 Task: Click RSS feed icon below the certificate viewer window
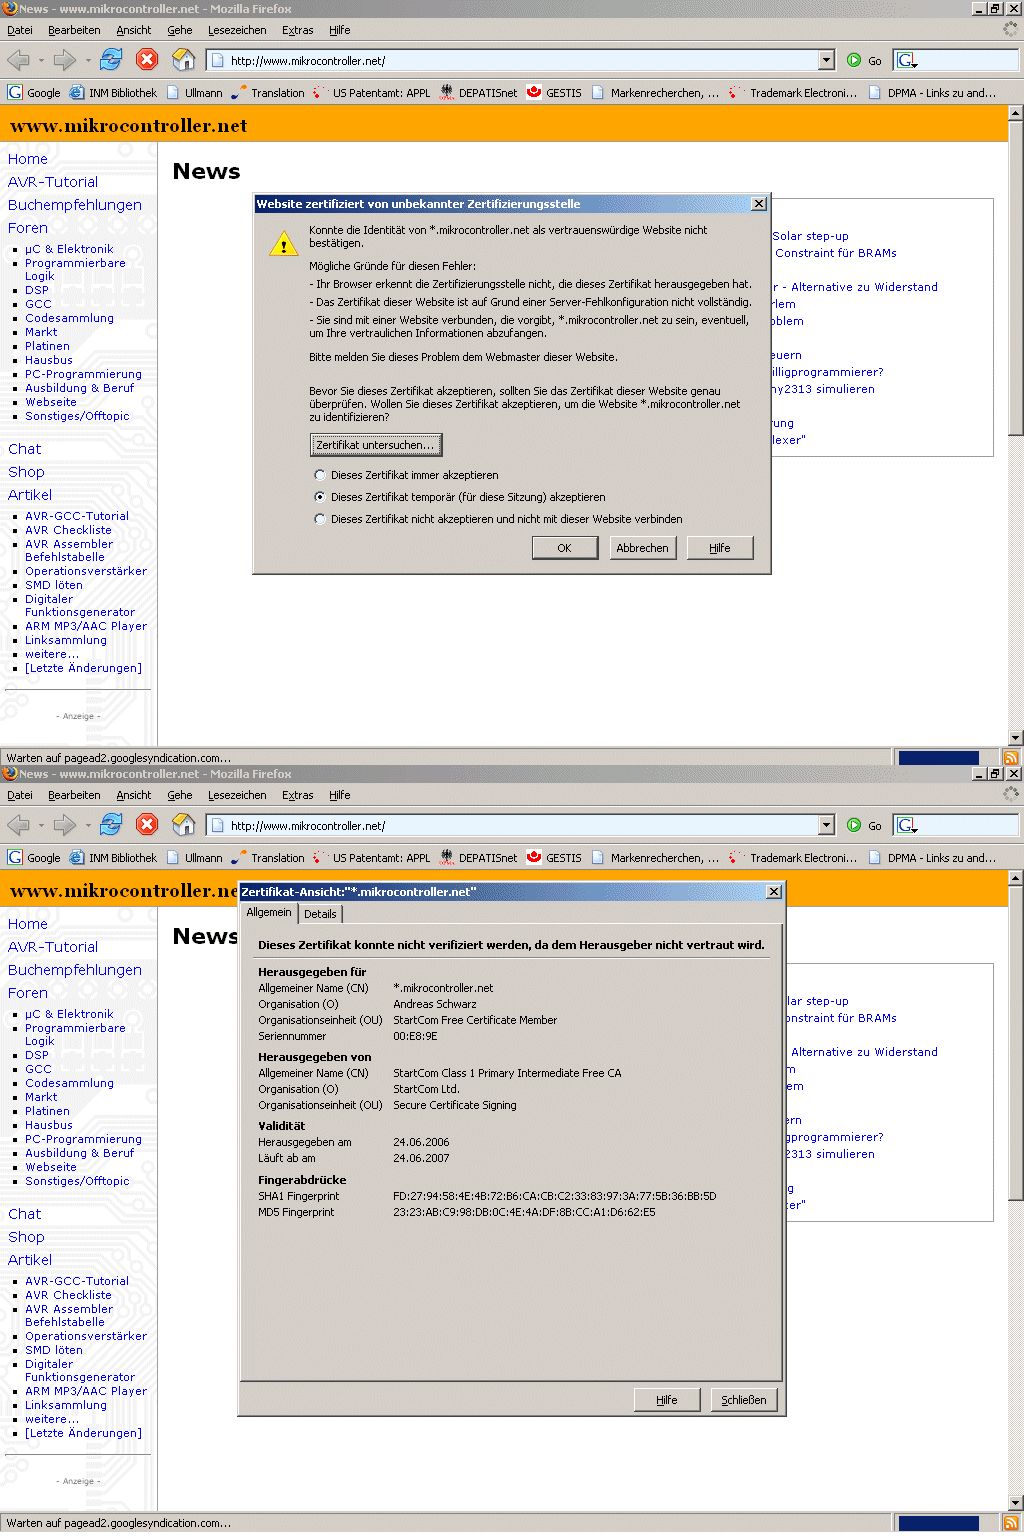(x=1012, y=1523)
